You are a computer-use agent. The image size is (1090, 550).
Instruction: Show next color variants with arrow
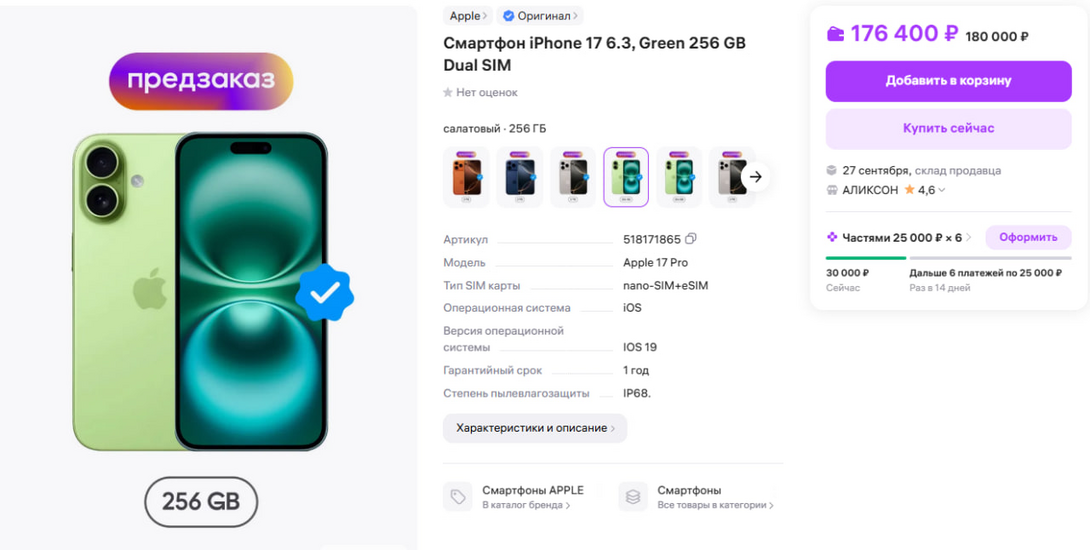tap(756, 177)
